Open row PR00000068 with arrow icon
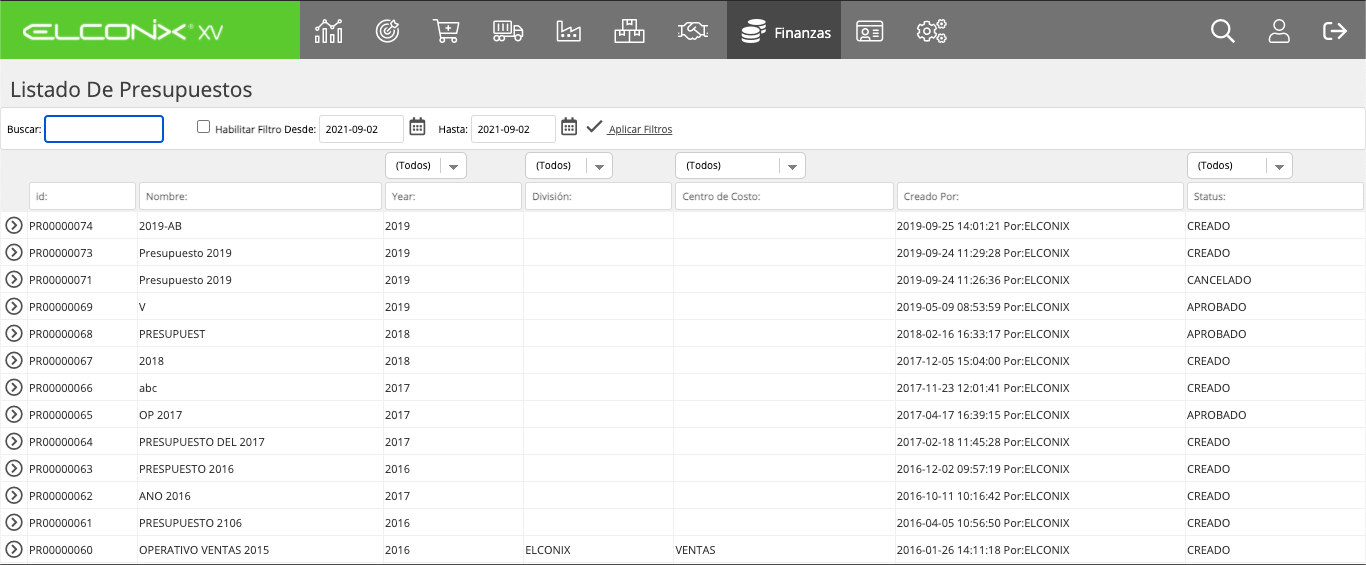The height and width of the screenshot is (565, 1366). [x=14, y=334]
